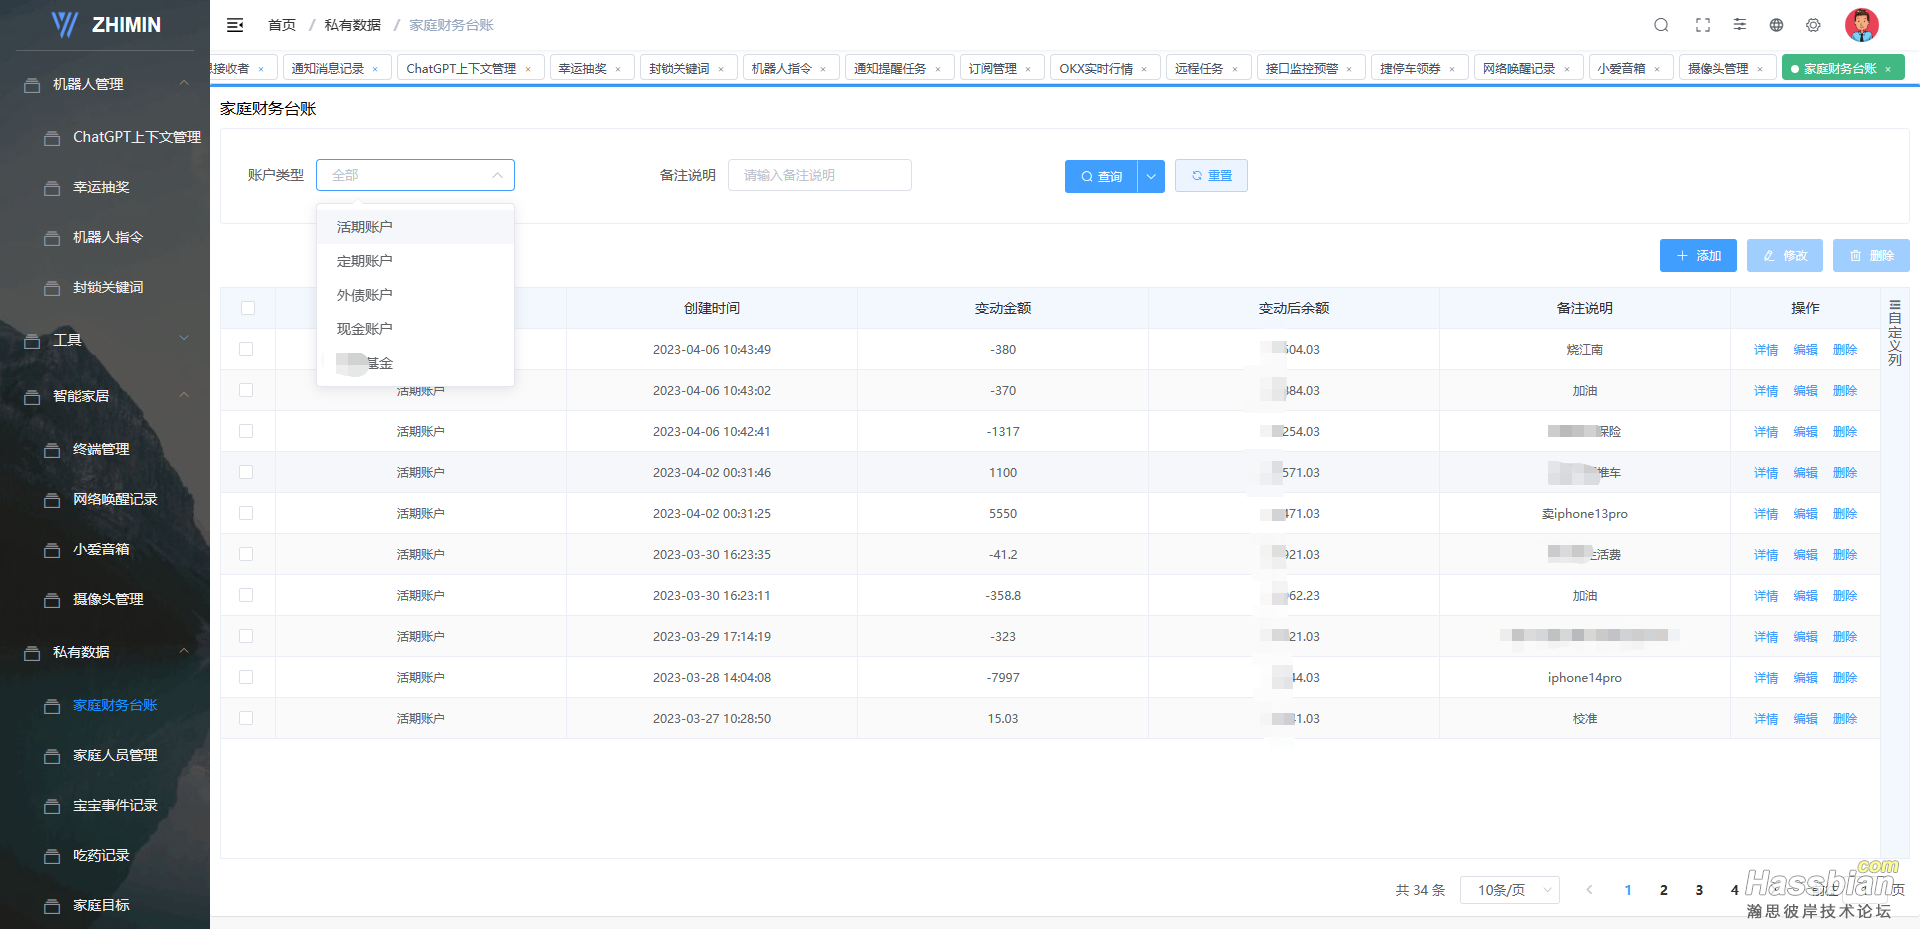Choose 活期账户 from the dropdown list
This screenshot has height=929, width=1920.
pyautogui.click(x=415, y=227)
